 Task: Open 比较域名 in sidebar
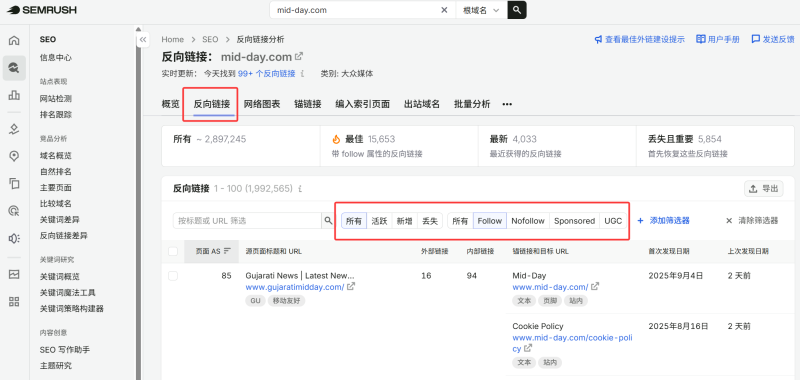coord(56,204)
